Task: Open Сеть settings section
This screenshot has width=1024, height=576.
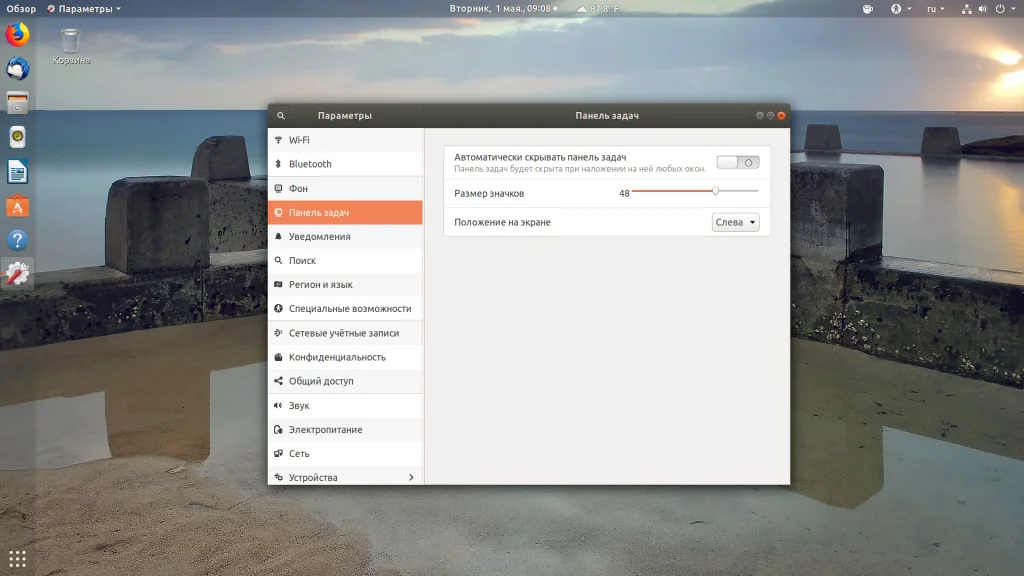Action: pyautogui.click(x=345, y=454)
